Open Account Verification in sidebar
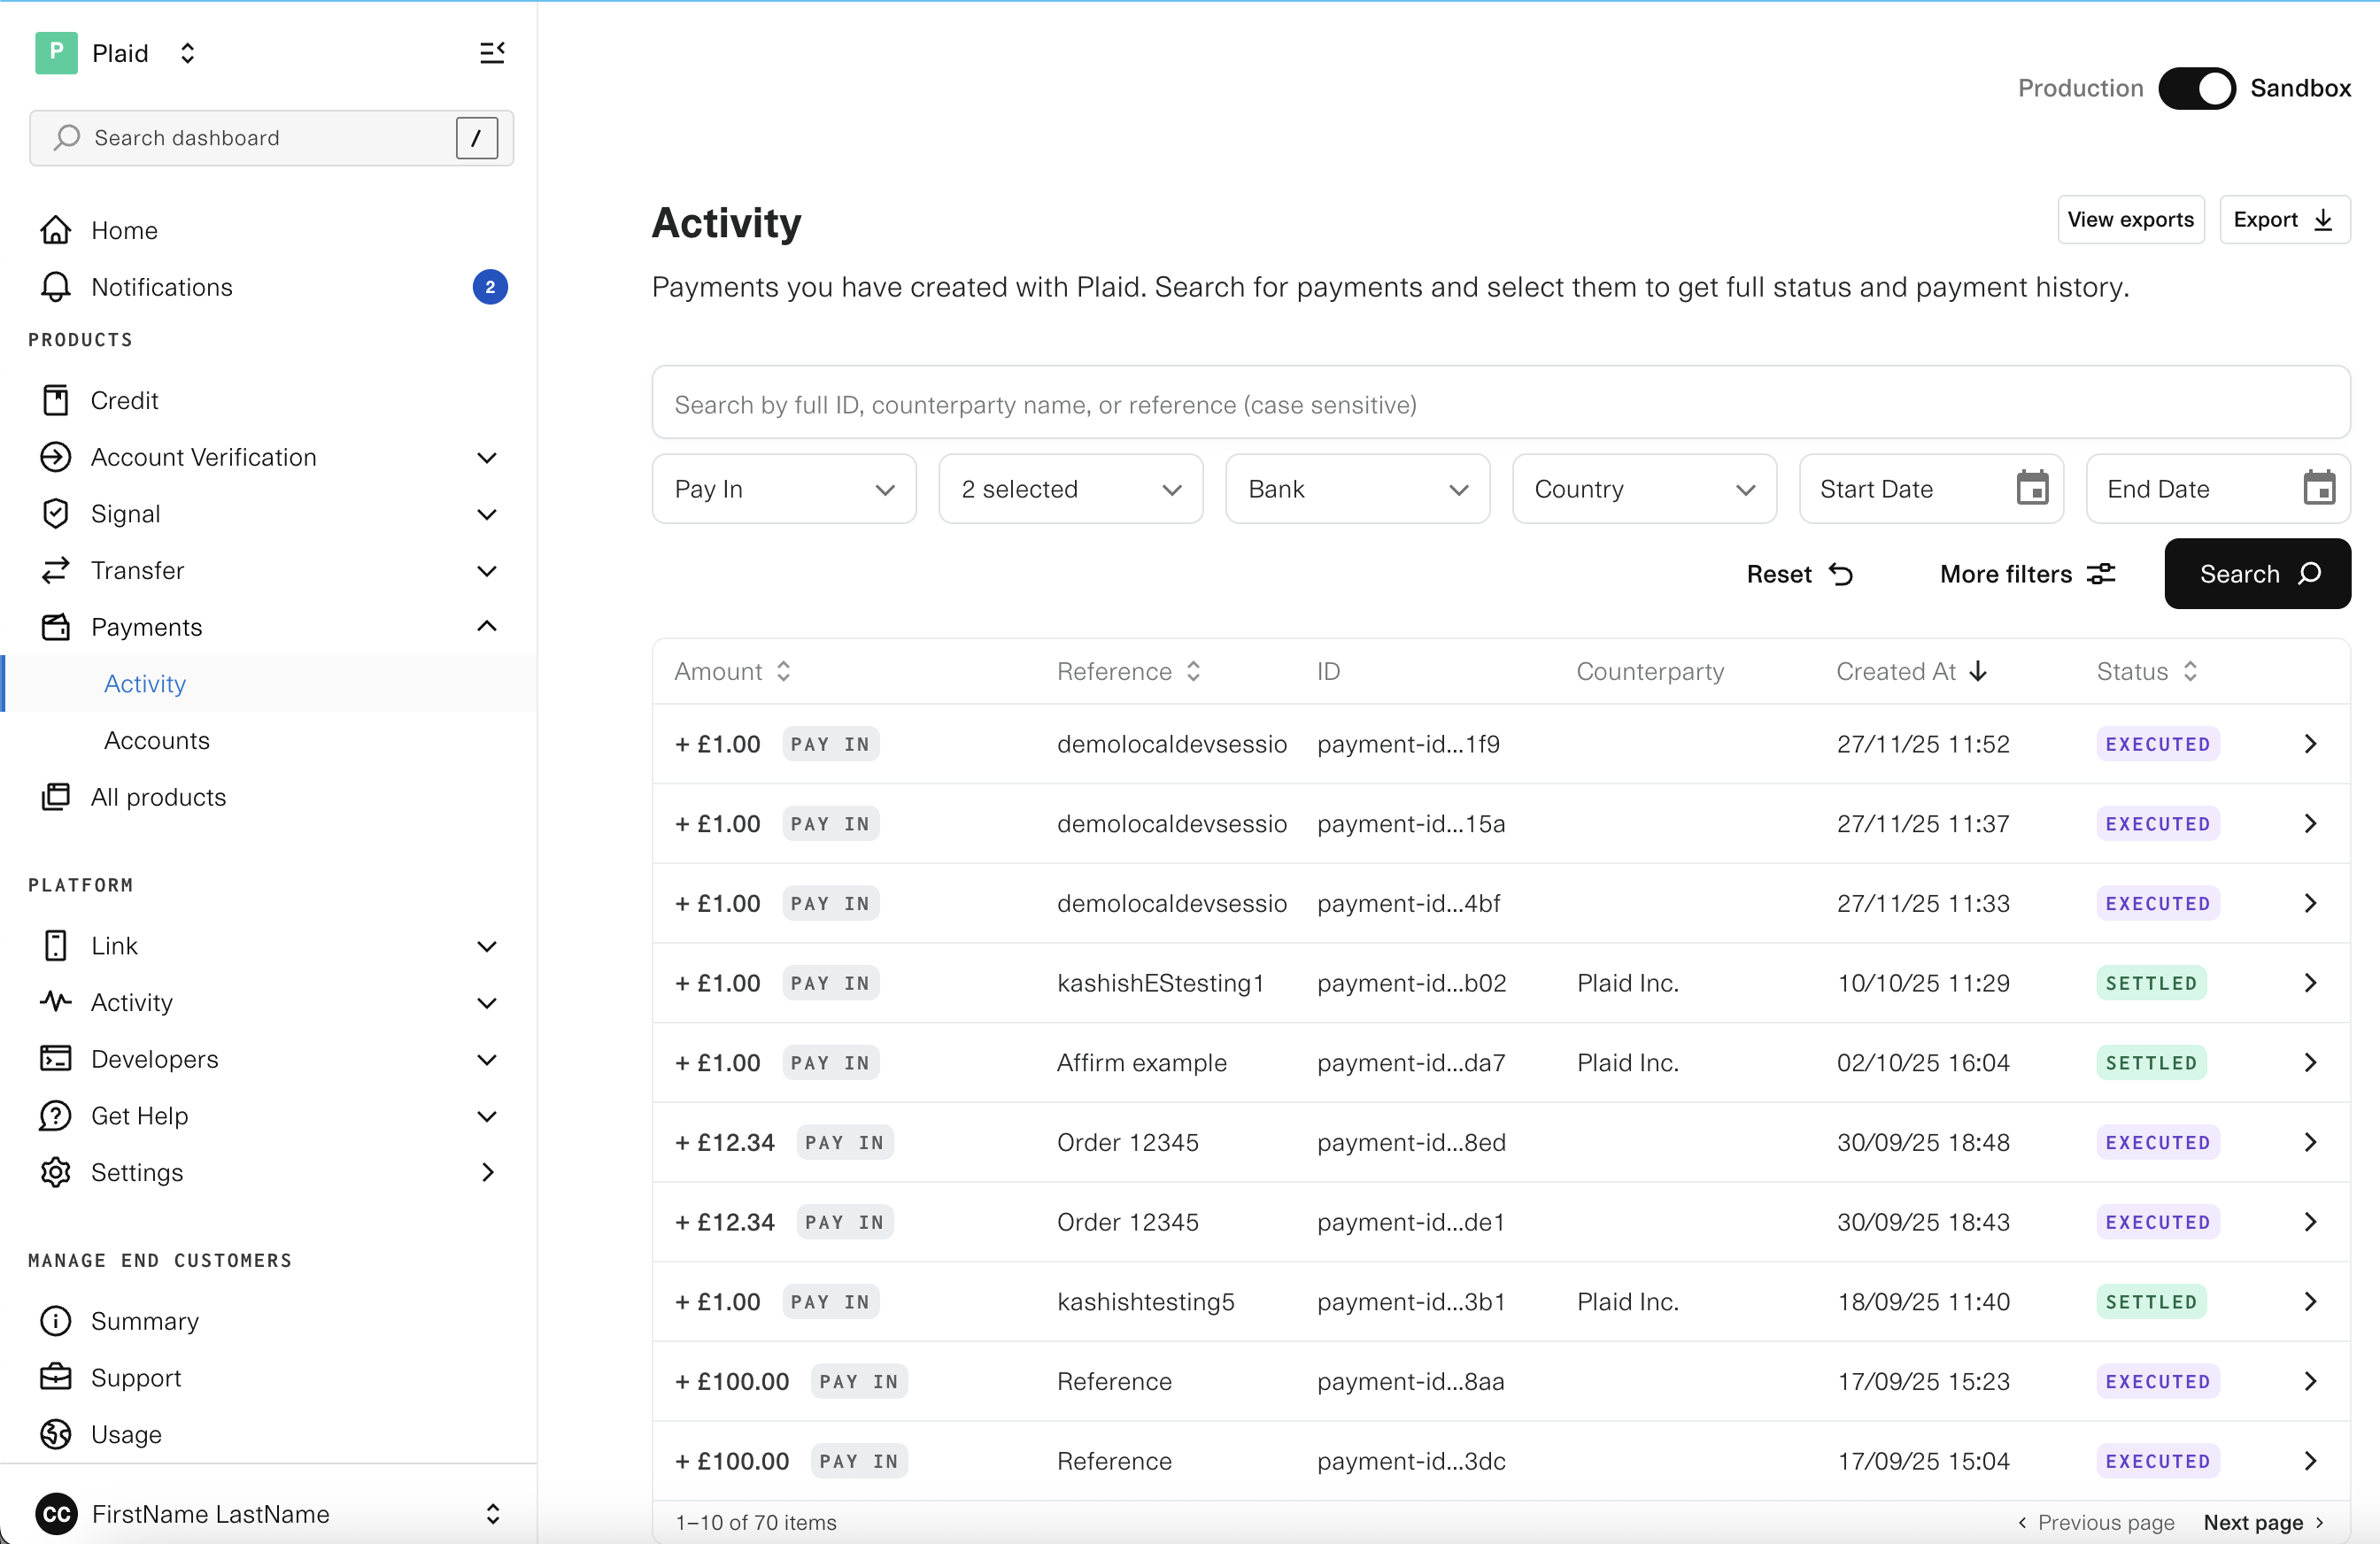 click(x=202, y=457)
